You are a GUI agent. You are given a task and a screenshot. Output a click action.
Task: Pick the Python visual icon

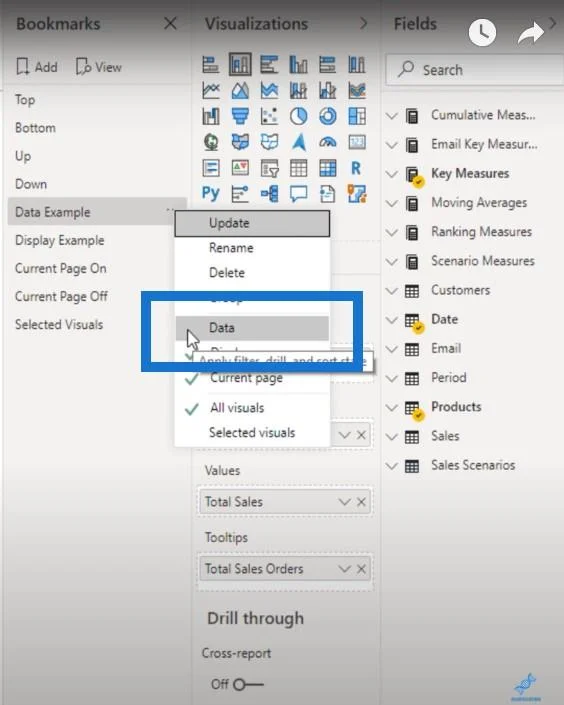tap(210, 194)
